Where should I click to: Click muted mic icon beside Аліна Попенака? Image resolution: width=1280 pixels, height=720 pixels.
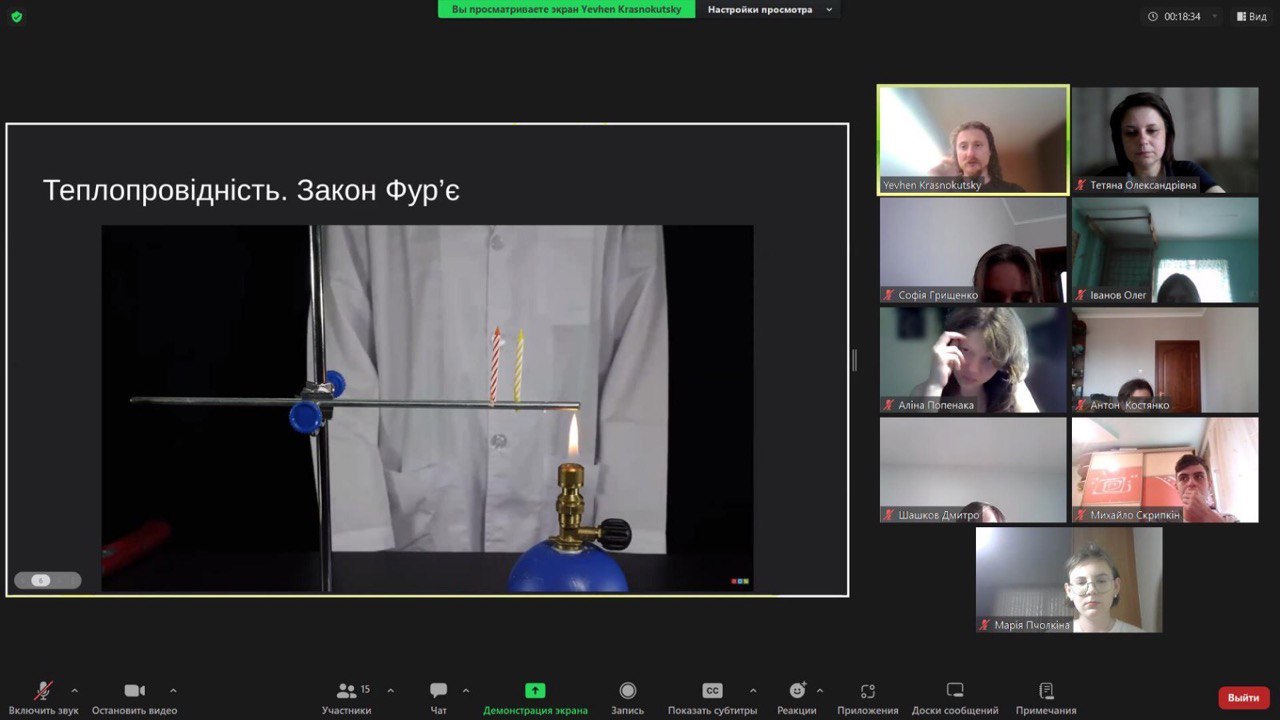pos(889,405)
